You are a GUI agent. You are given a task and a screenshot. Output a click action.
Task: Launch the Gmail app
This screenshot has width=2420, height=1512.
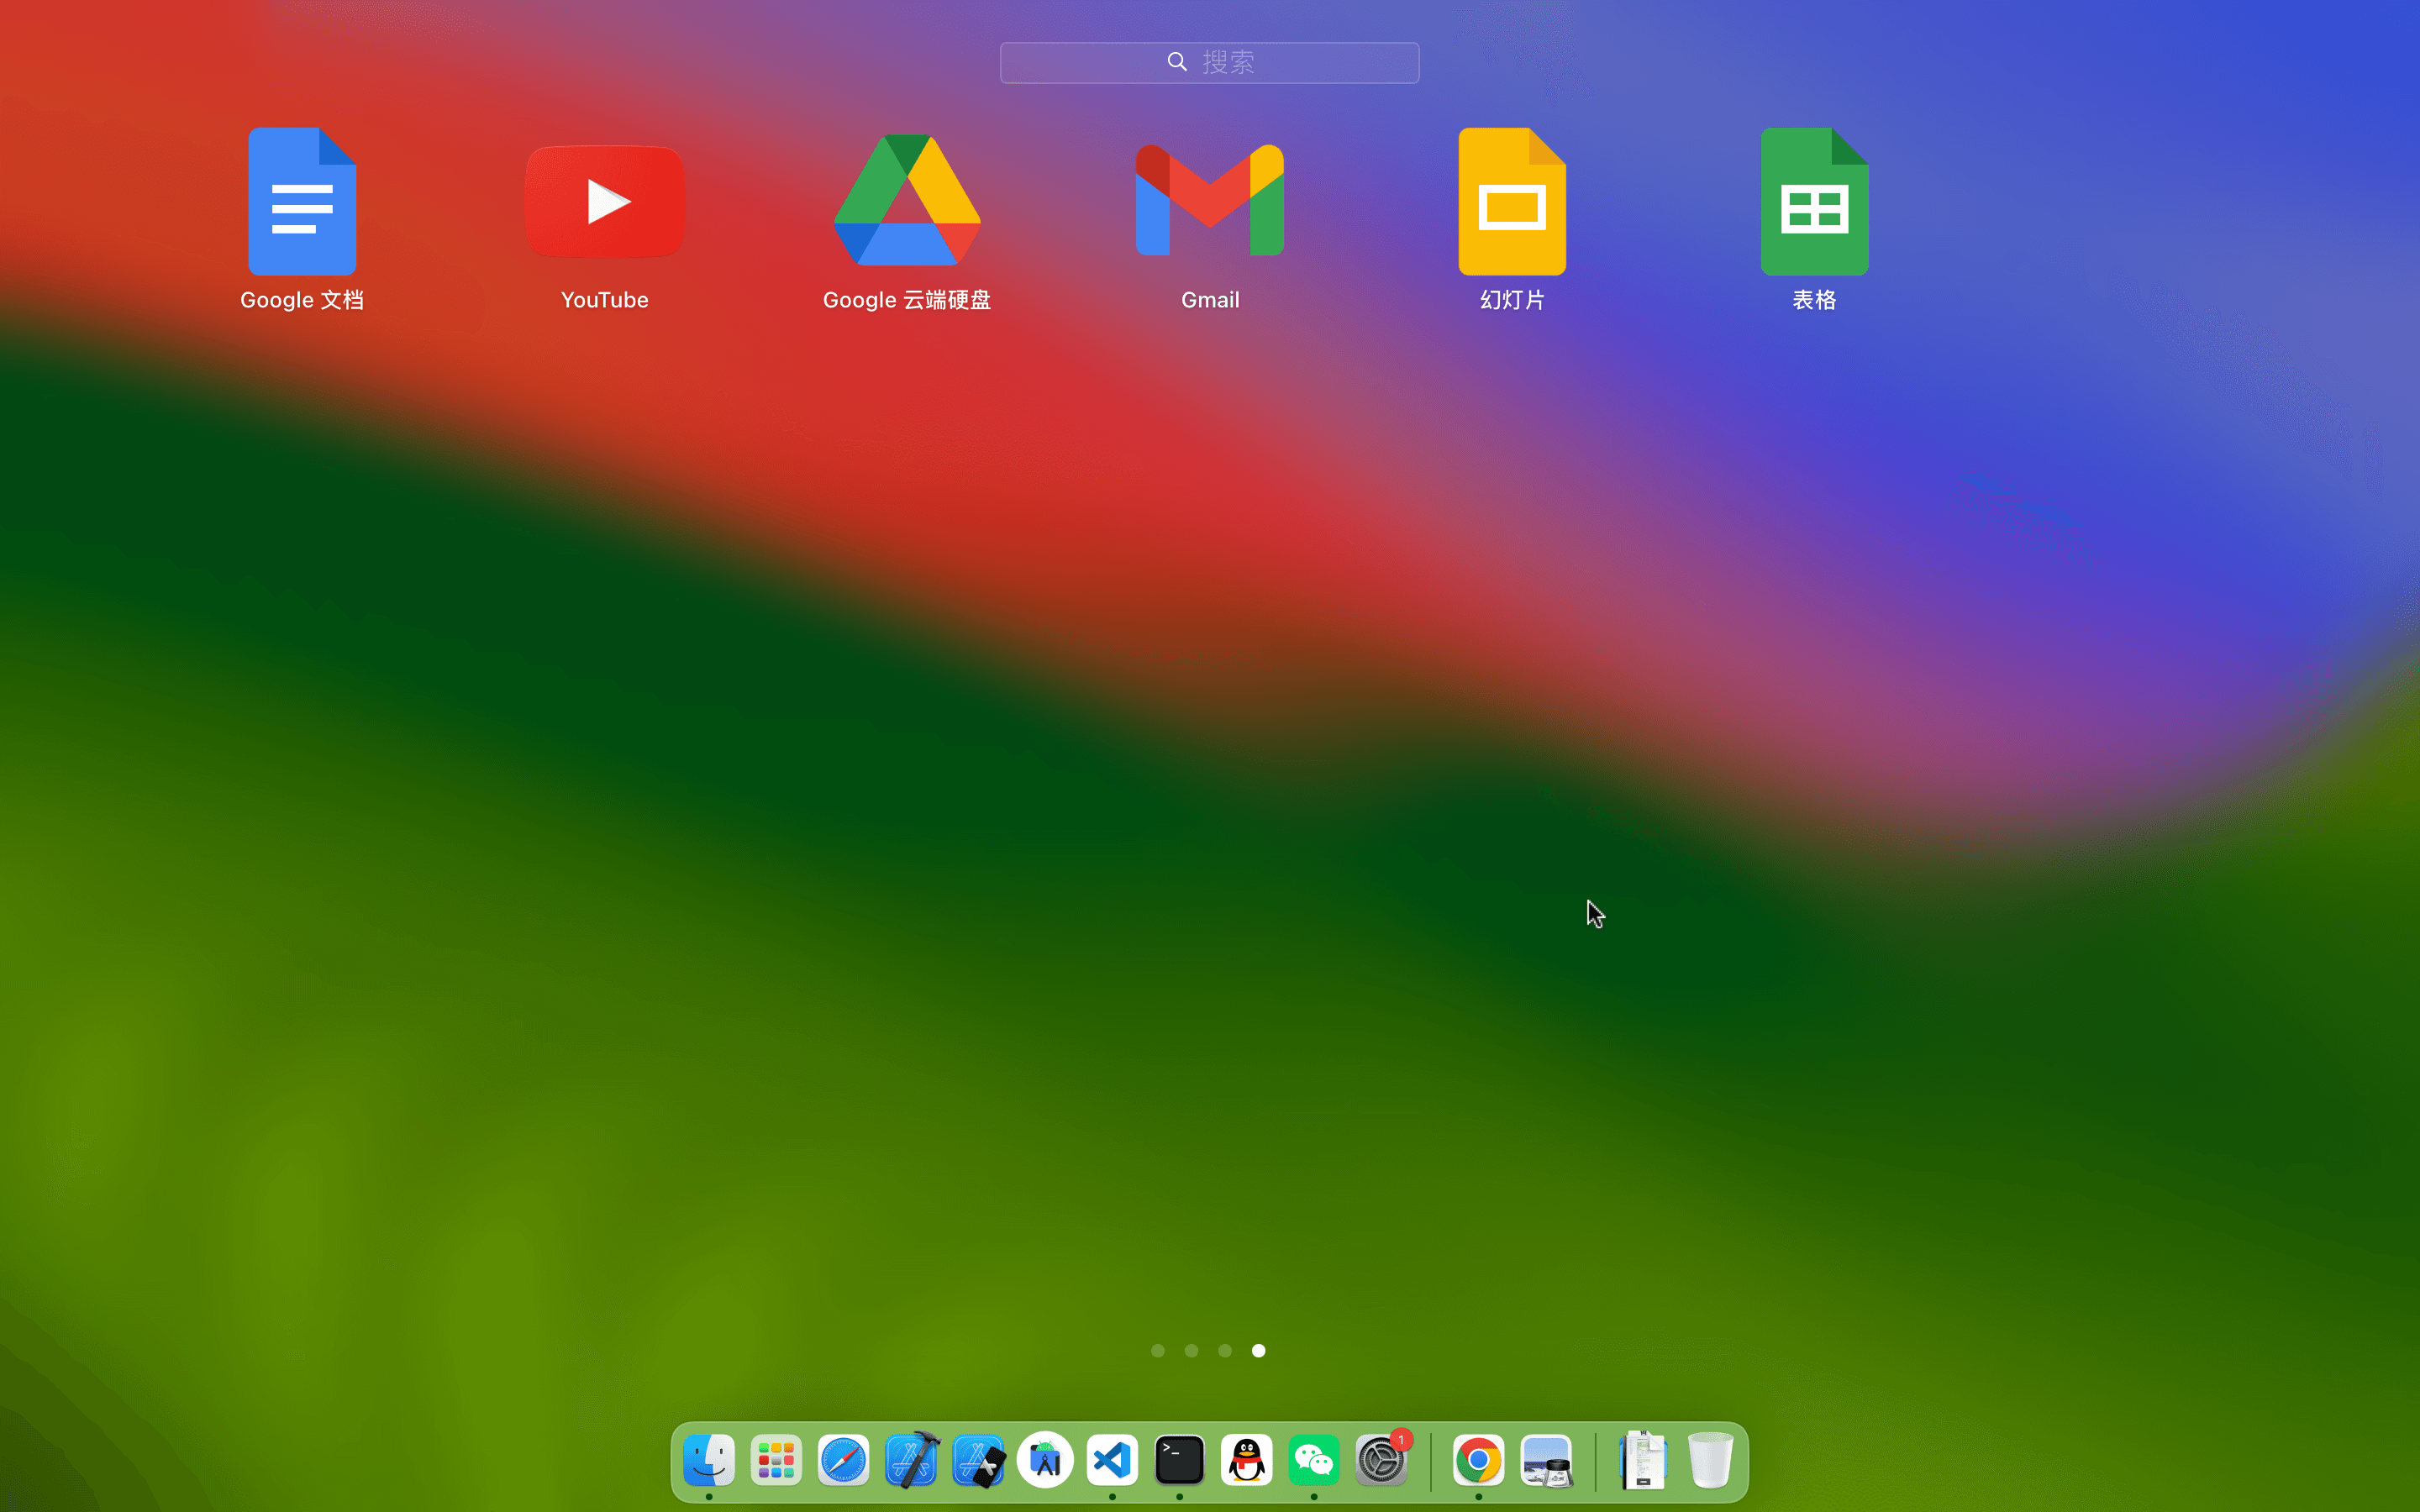(x=1210, y=200)
